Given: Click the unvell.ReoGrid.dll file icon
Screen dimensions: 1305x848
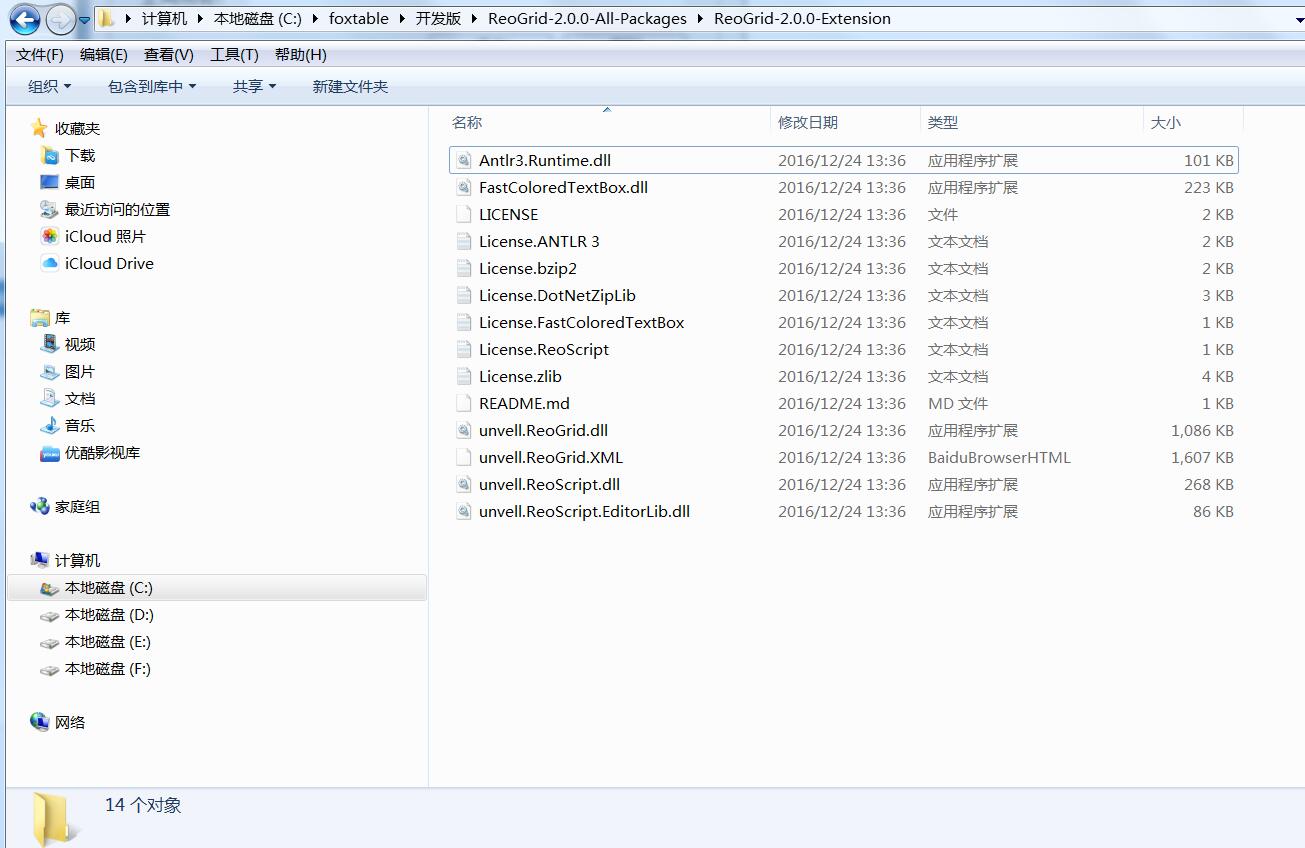Looking at the screenshot, I should coord(463,430).
